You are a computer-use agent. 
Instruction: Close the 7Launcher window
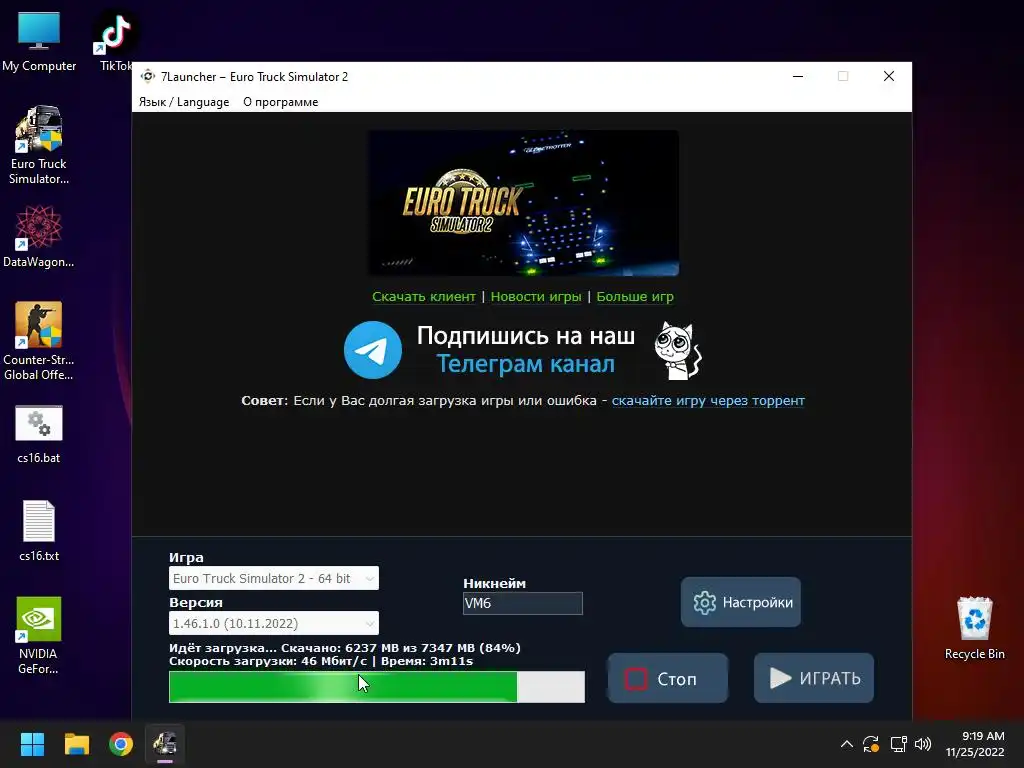[889, 76]
